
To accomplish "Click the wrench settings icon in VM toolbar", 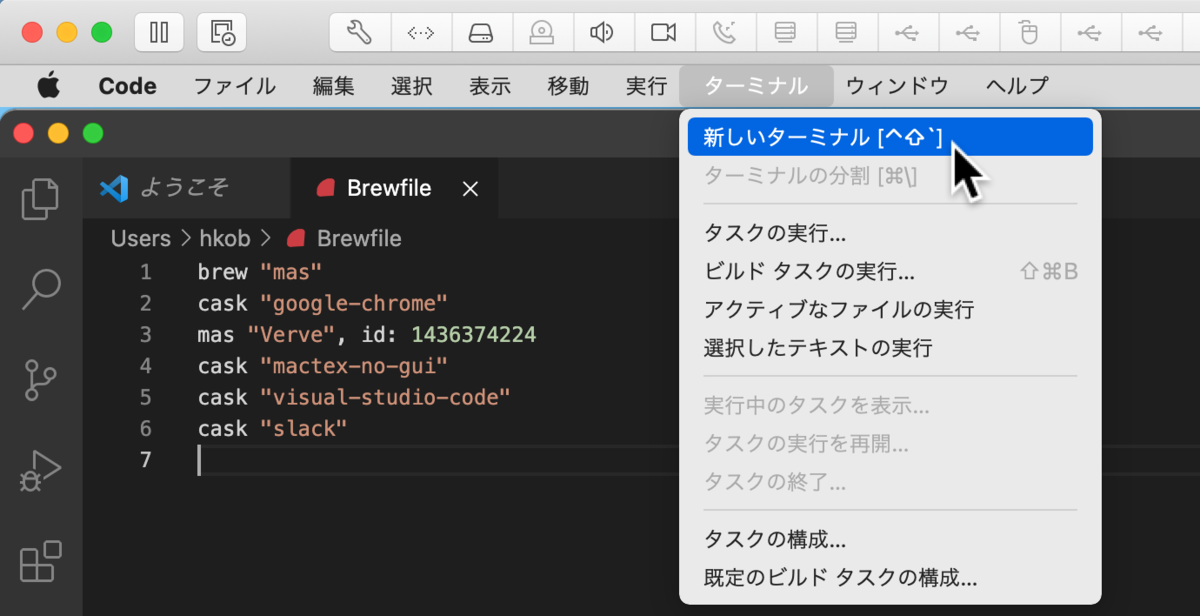I will [360, 33].
